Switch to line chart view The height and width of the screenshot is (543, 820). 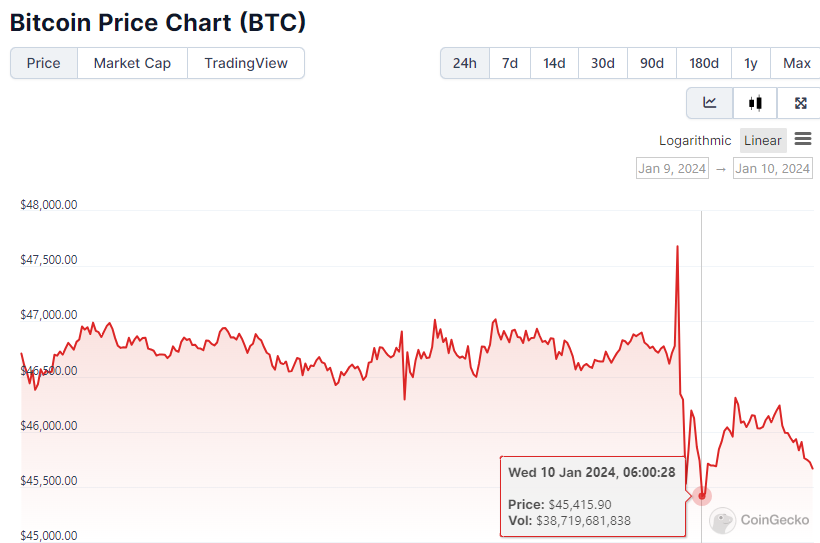[710, 102]
